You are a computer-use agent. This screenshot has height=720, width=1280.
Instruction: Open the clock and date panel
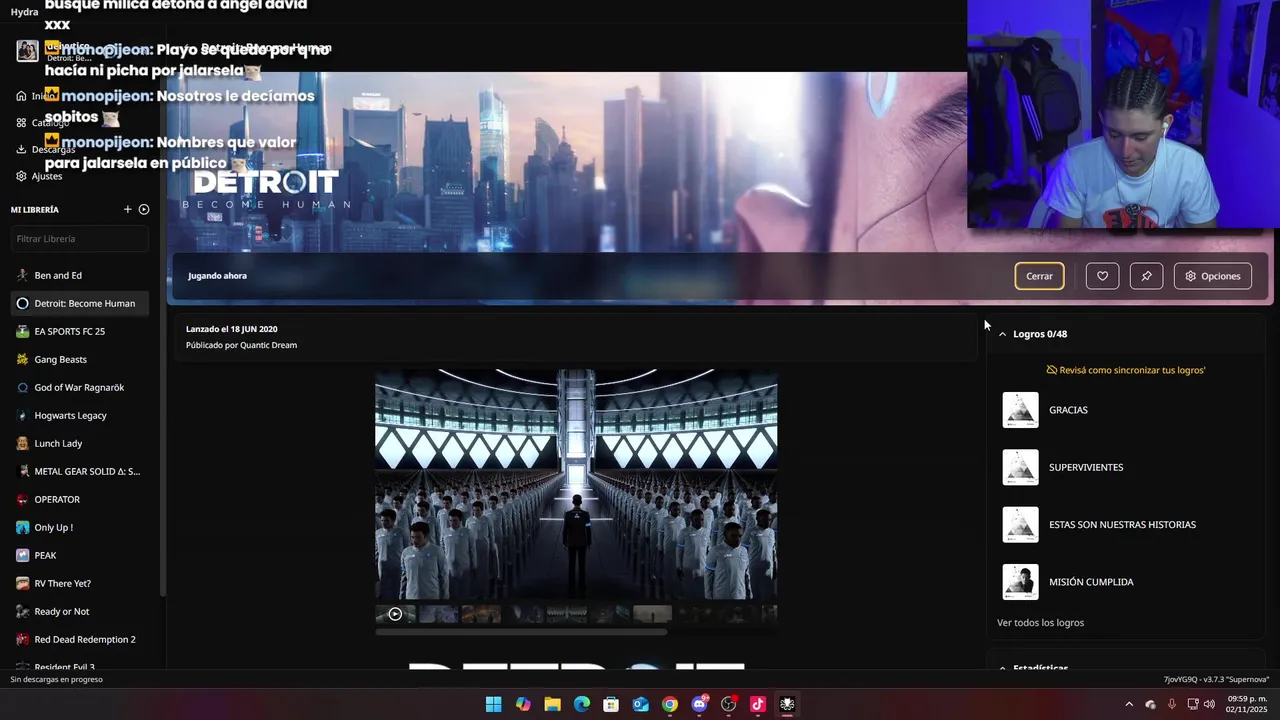point(1247,704)
